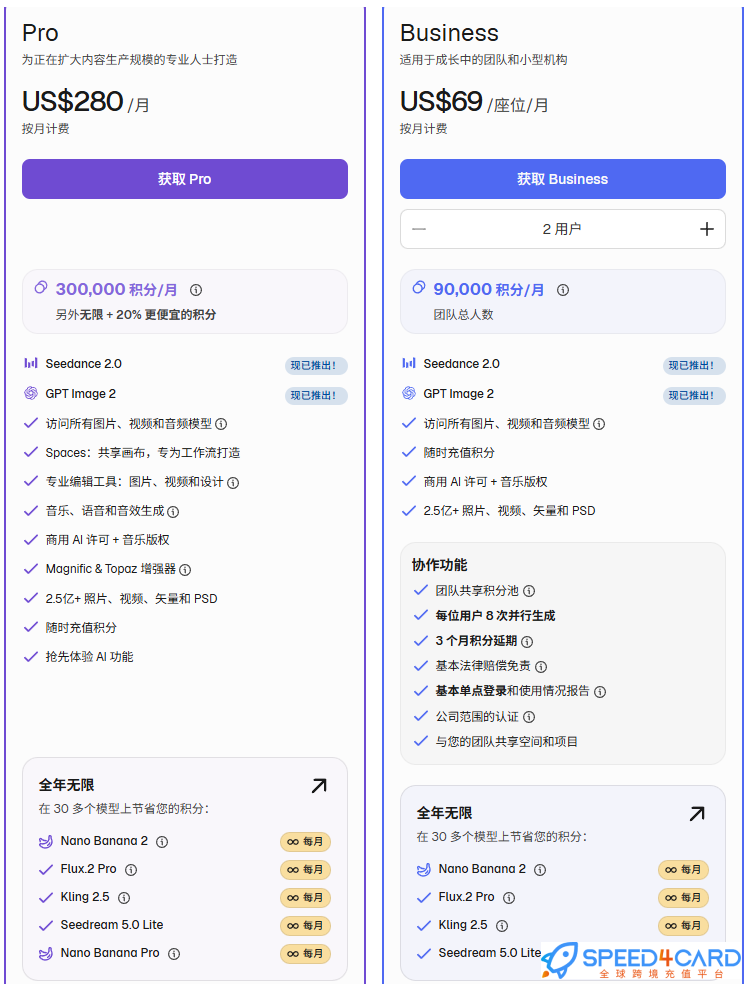Decrease Business seat count with minus
Image resolution: width=746 pixels, height=984 pixels.
419,229
